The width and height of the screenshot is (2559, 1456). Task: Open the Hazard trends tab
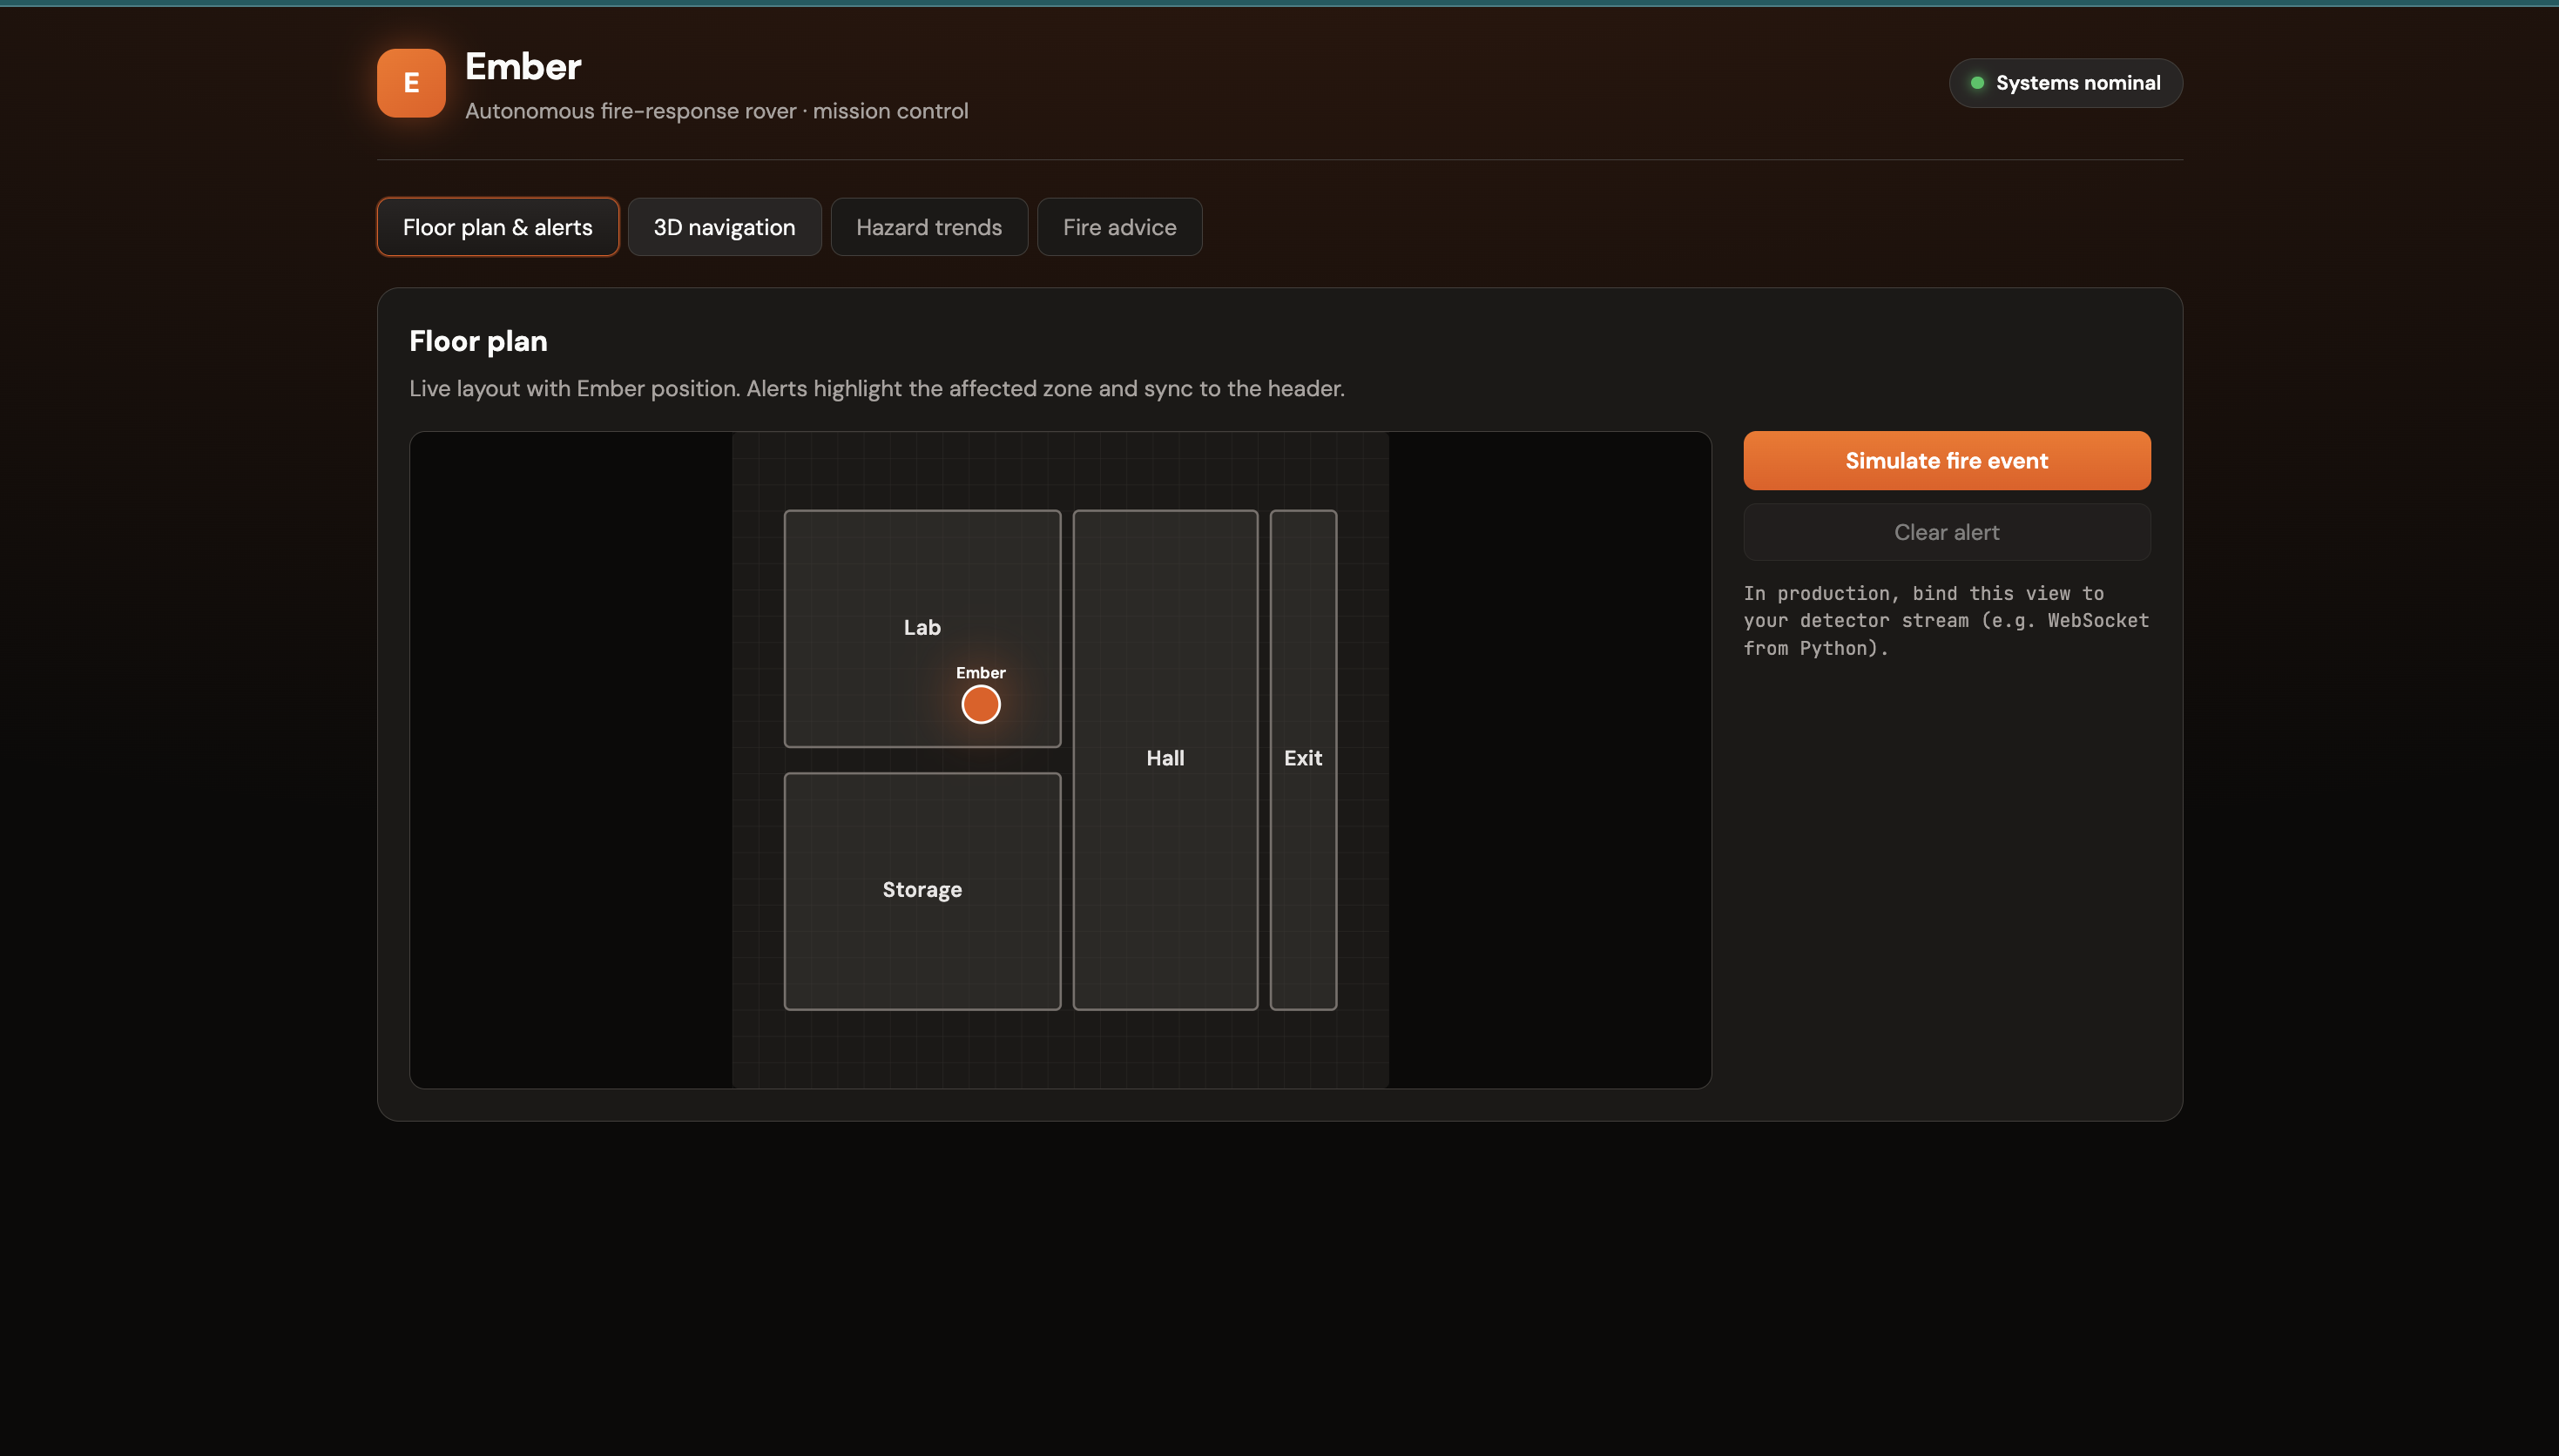tap(928, 227)
